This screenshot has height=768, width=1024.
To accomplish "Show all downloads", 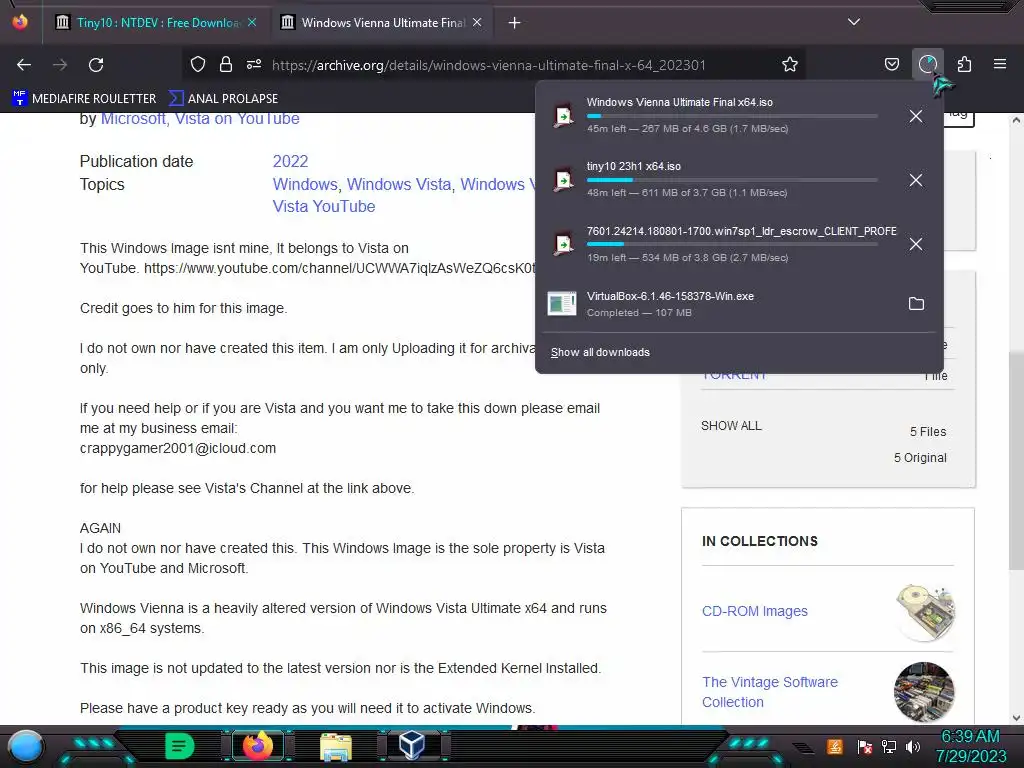I will (600, 352).
